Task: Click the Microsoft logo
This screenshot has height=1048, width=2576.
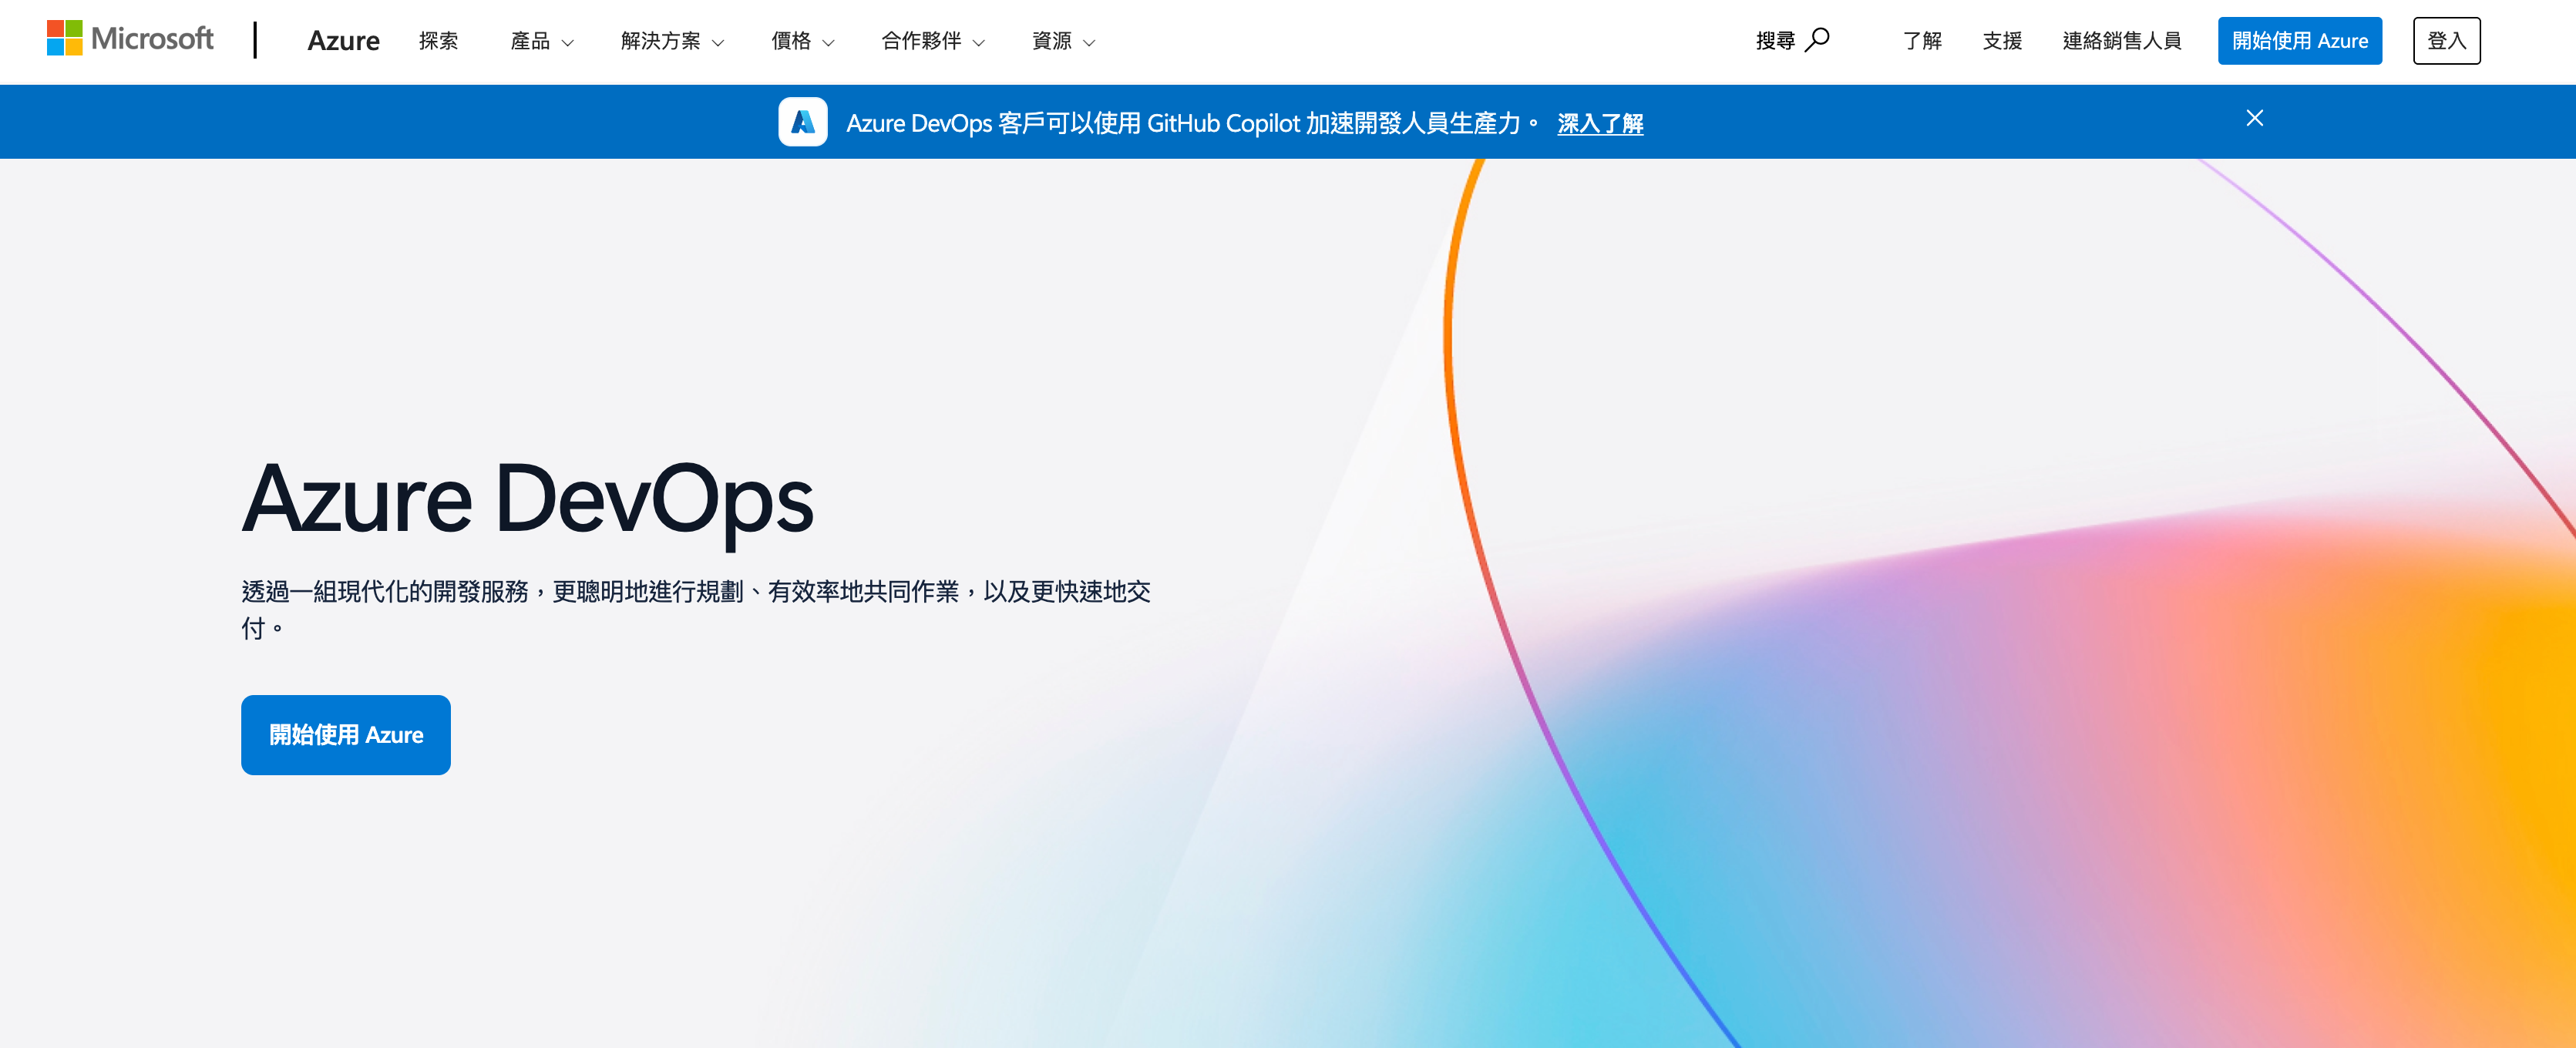Action: pyautogui.click(x=130, y=39)
